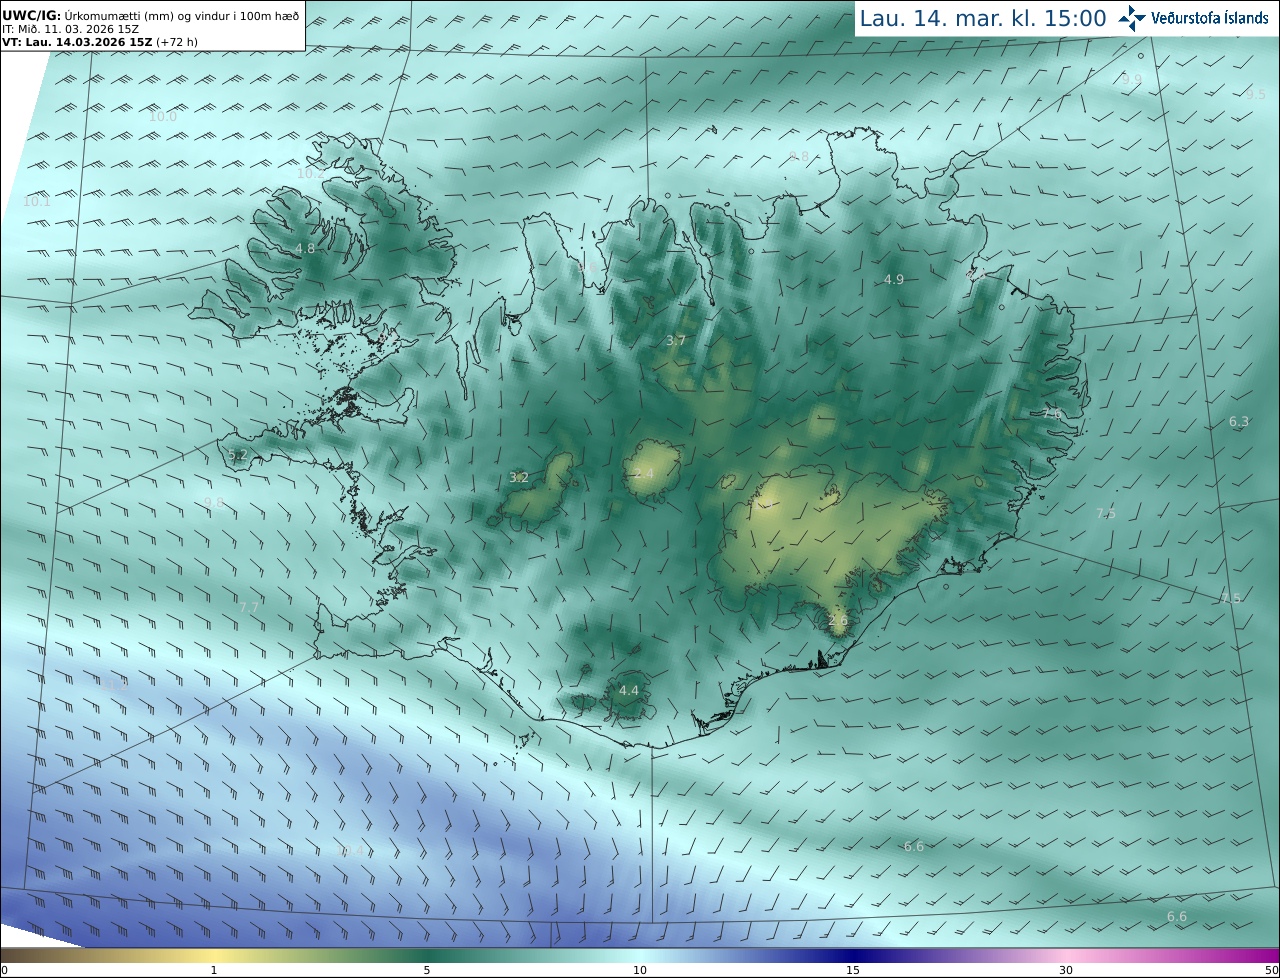Click the 4.4 value on the southern glacier
Screen dimensions: 1280x978
pyautogui.click(x=628, y=690)
